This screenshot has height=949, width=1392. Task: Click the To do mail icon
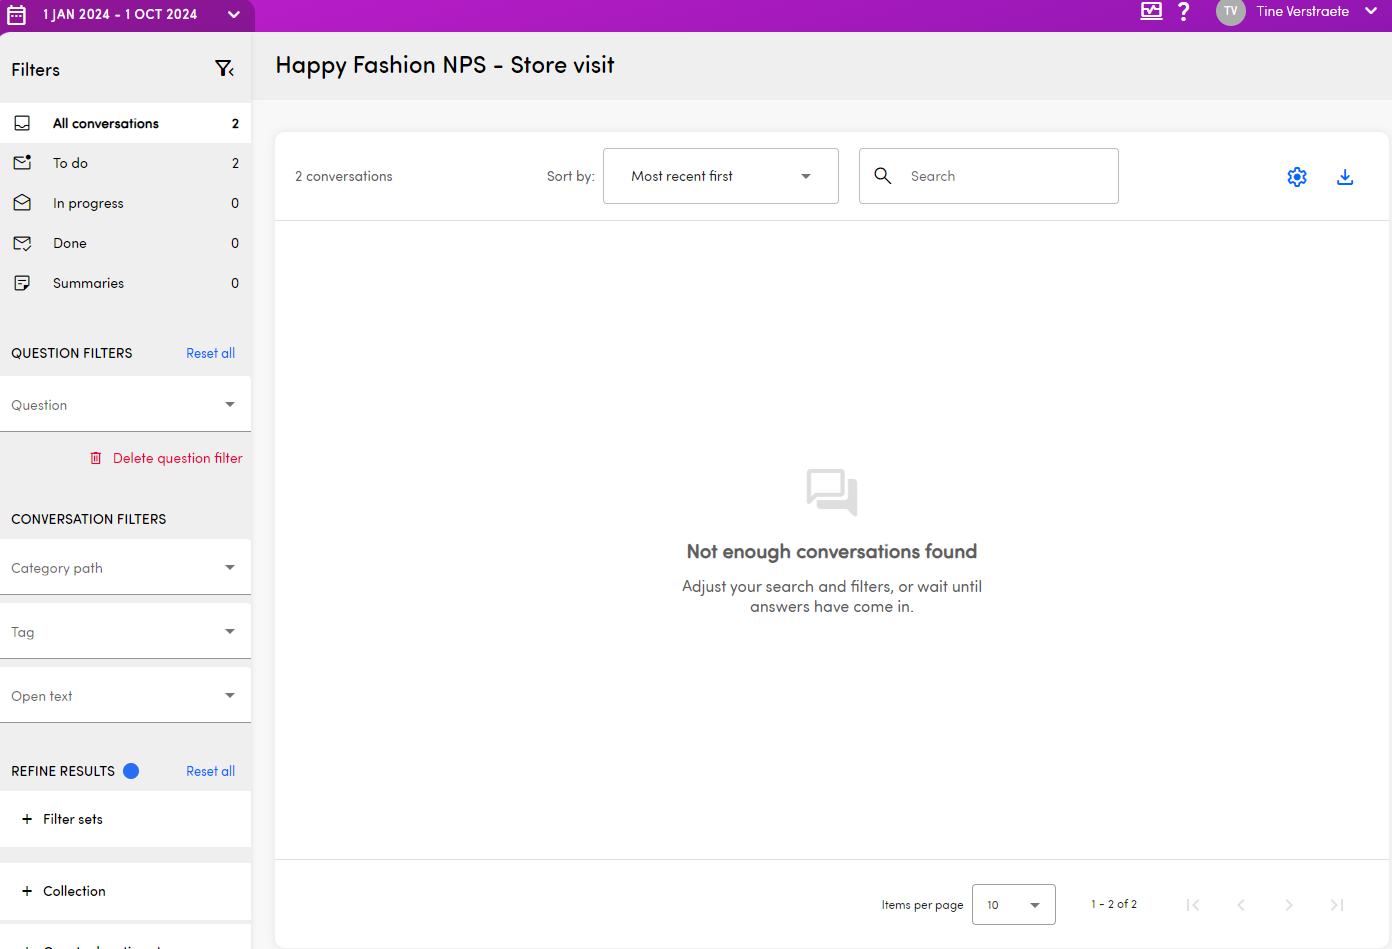click(x=22, y=163)
